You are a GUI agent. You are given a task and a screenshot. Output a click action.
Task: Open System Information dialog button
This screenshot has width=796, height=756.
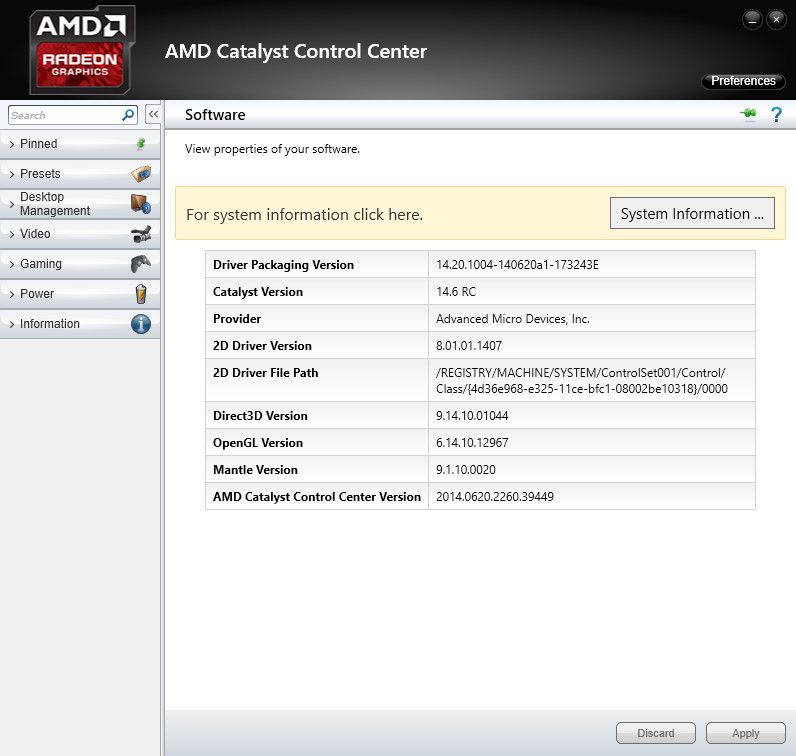692,213
